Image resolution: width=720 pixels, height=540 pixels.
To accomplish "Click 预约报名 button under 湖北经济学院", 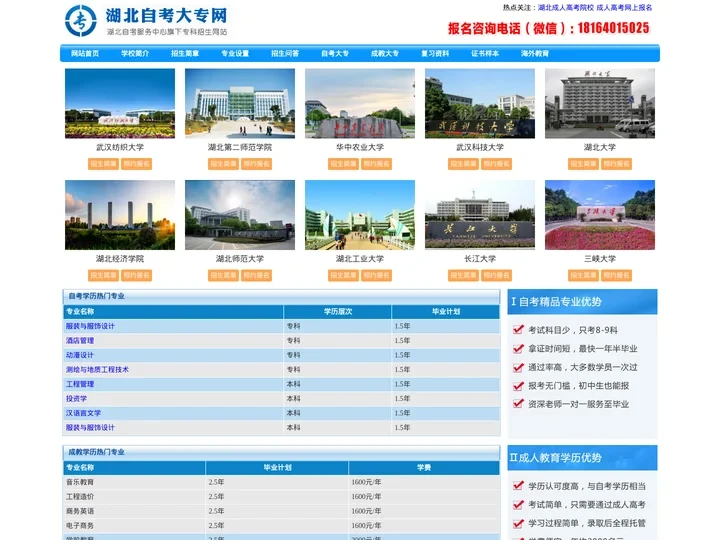I will pos(136,276).
